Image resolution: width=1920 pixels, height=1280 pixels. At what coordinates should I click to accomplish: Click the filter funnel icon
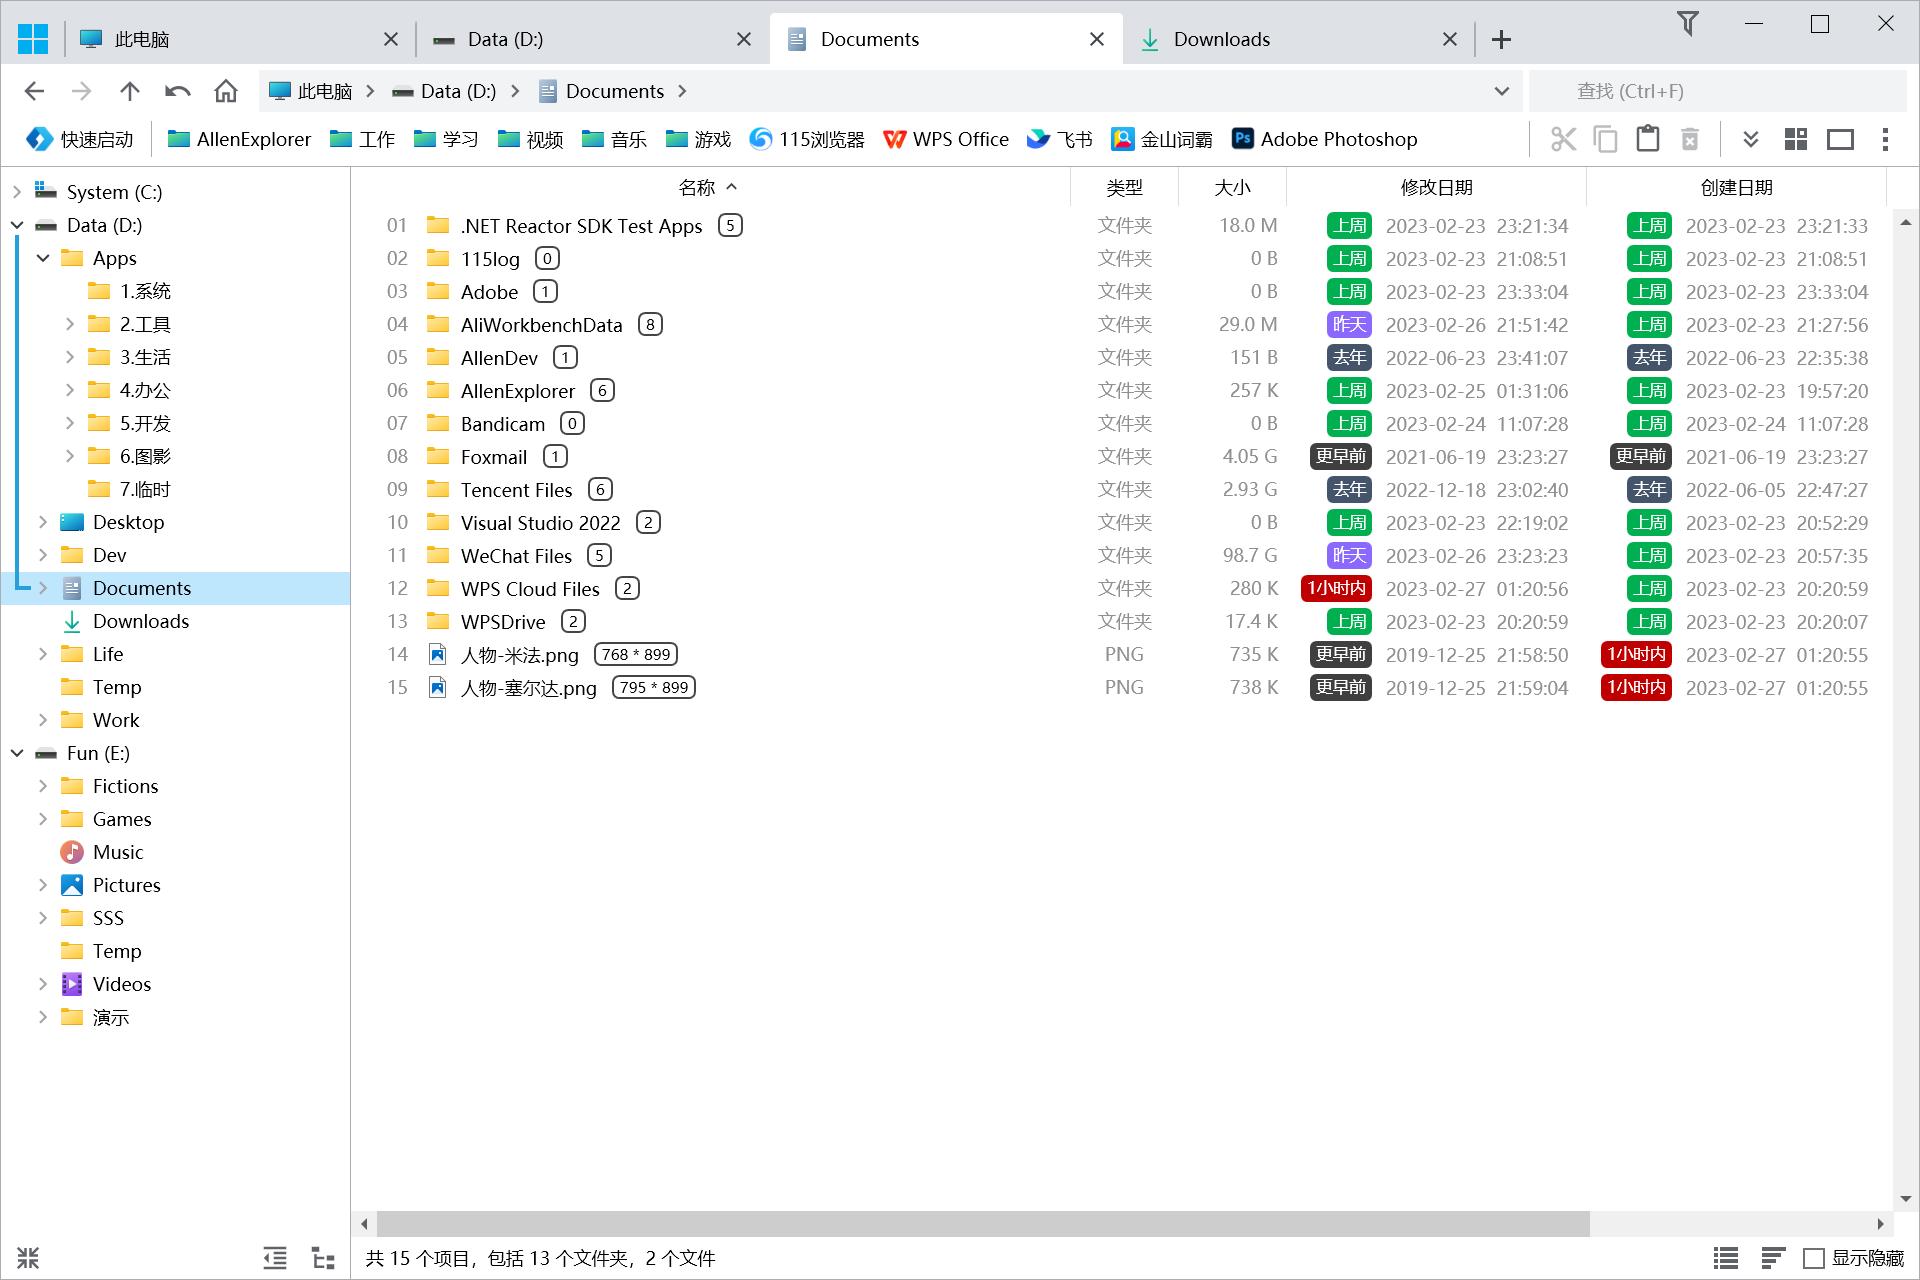1687,23
